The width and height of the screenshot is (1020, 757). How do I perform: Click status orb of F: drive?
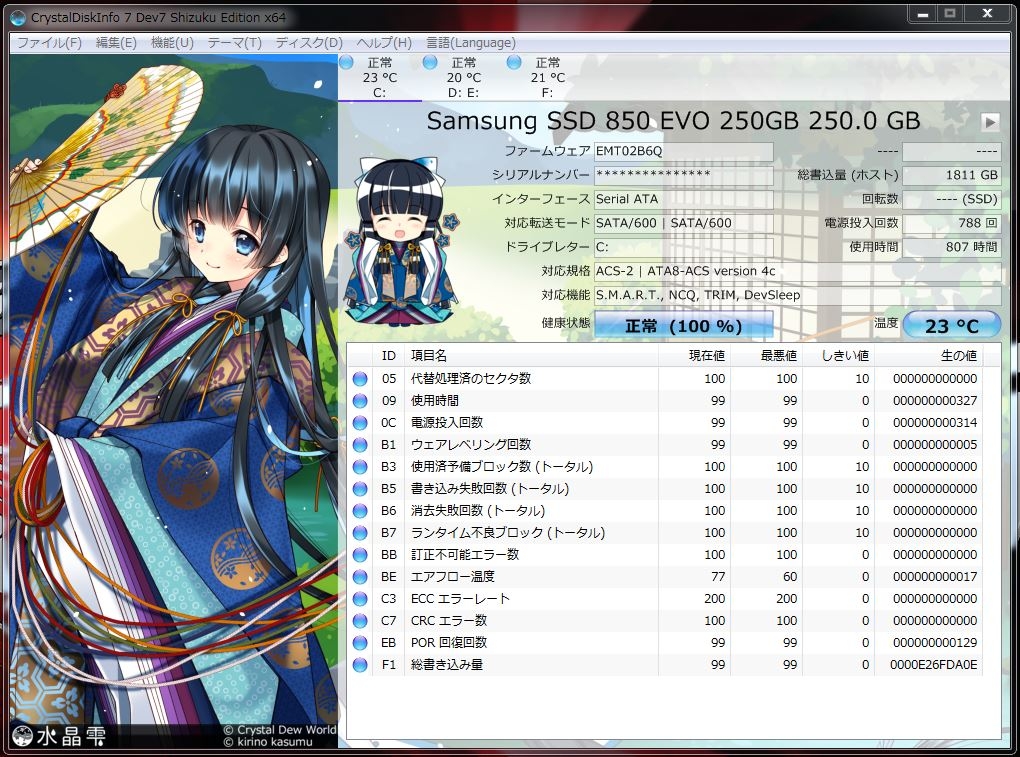pyautogui.click(x=514, y=62)
